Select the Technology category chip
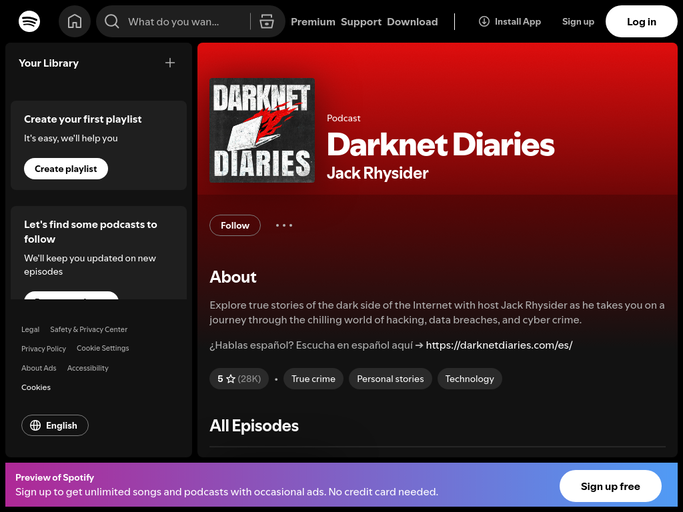The width and height of the screenshot is (683, 512). click(x=470, y=379)
